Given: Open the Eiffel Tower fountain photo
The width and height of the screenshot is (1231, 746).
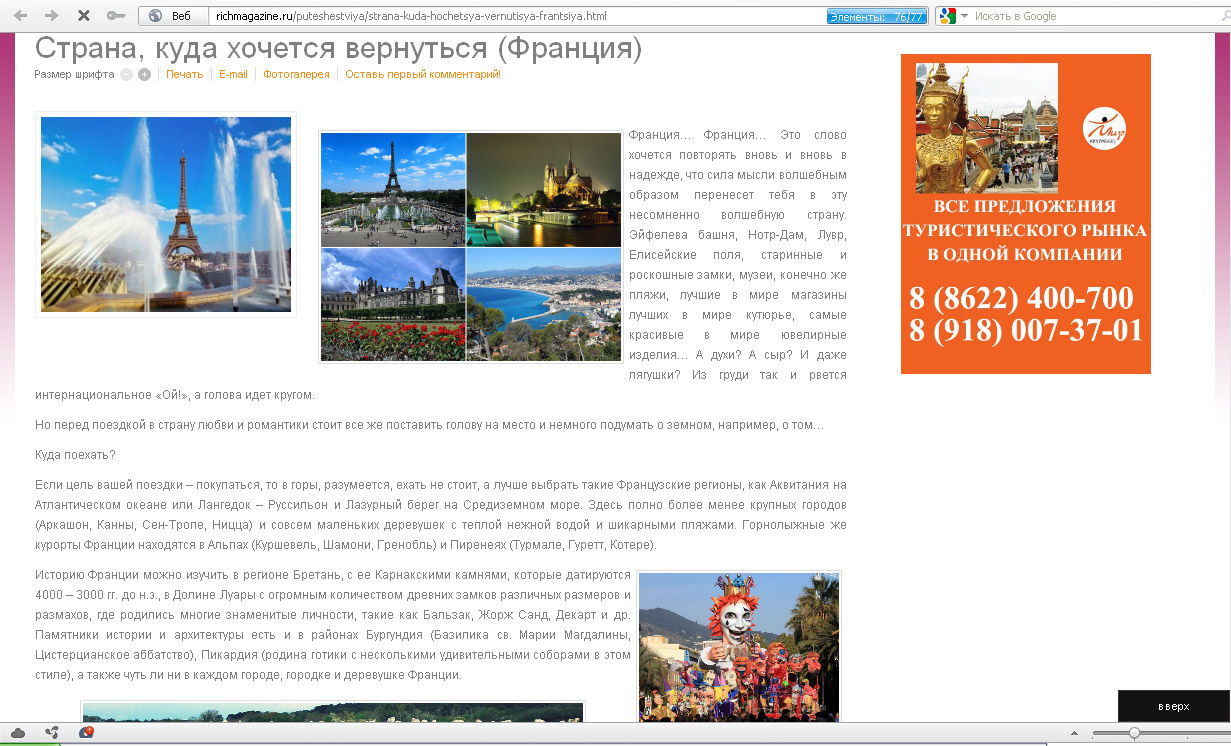Looking at the screenshot, I should click(166, 214).
